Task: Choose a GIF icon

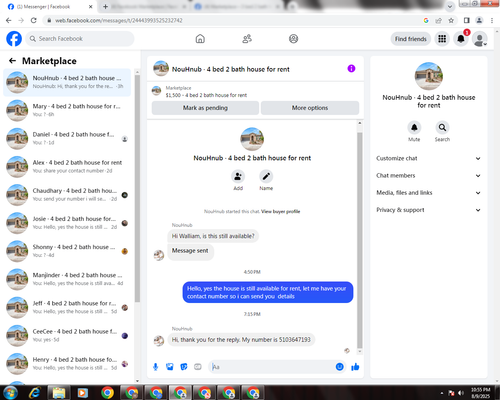Action: (x=198, y=367)
